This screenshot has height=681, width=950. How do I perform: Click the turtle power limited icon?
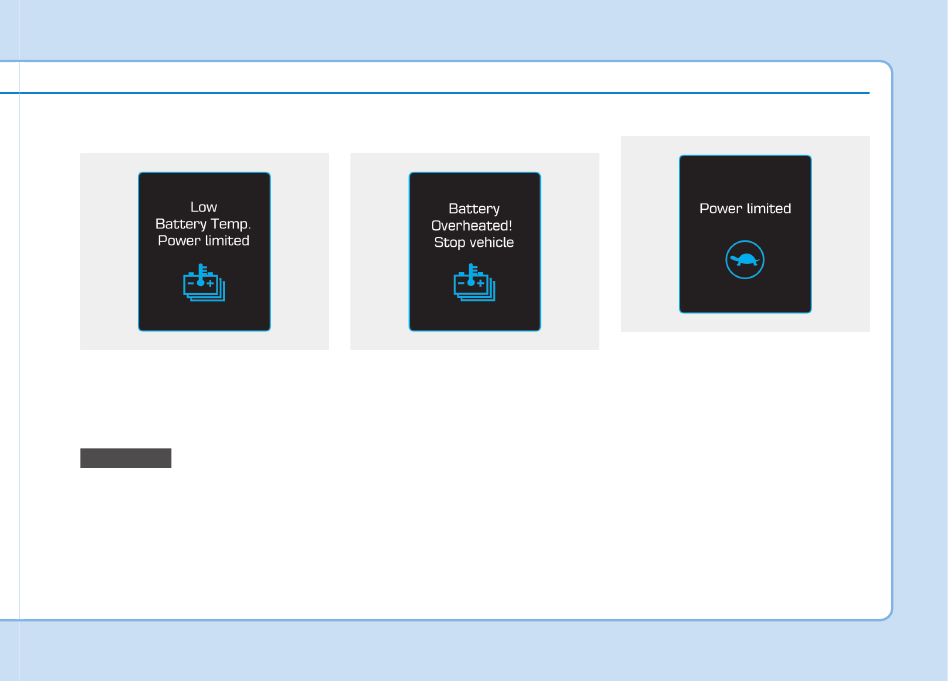[x=745, y=260]
